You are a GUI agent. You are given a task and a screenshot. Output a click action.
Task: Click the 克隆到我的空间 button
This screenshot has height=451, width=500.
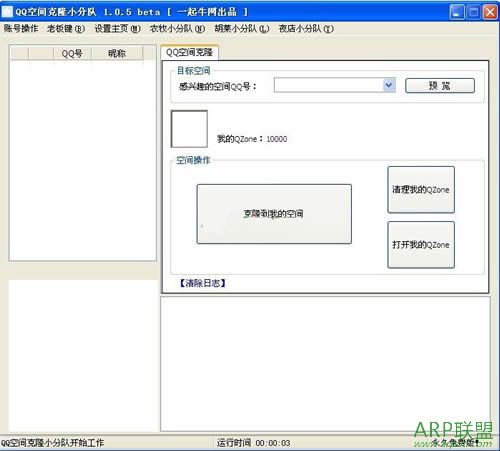[x=274, y=214]
